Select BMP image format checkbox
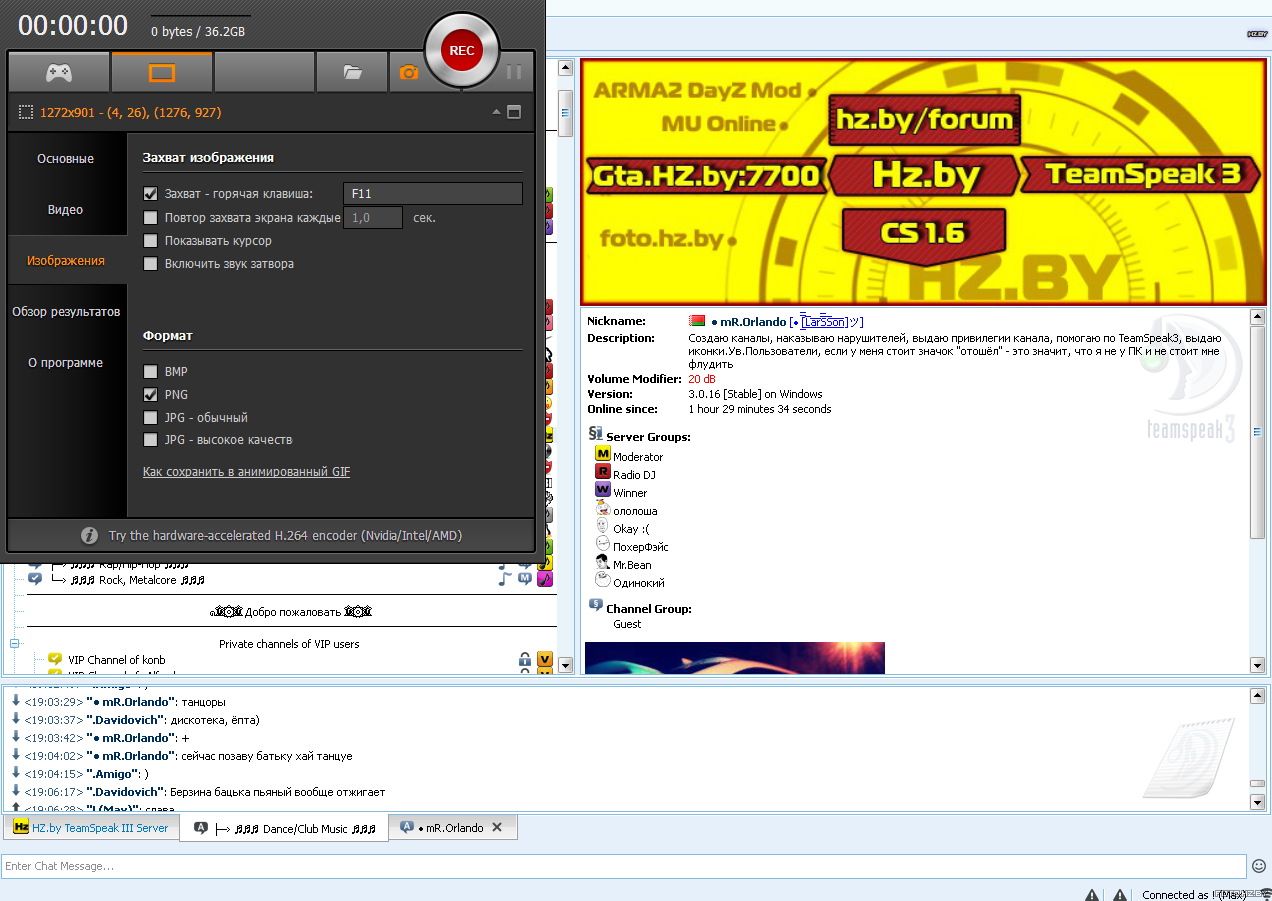 150,372
